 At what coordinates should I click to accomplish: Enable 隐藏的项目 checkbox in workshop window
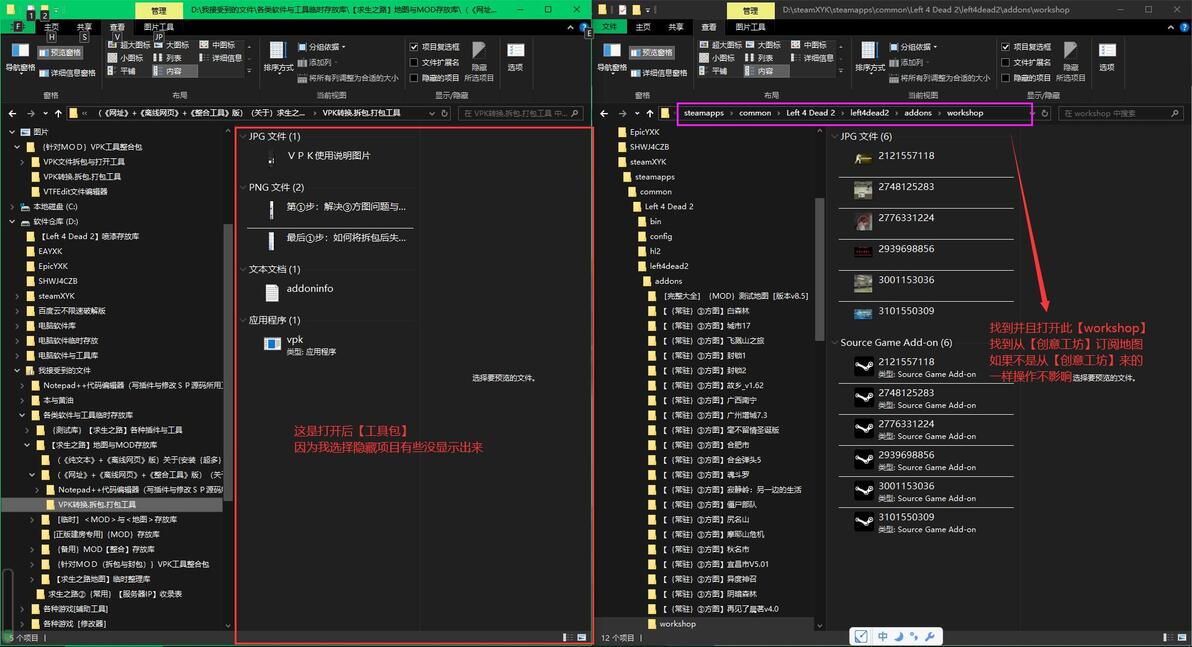1006,78
